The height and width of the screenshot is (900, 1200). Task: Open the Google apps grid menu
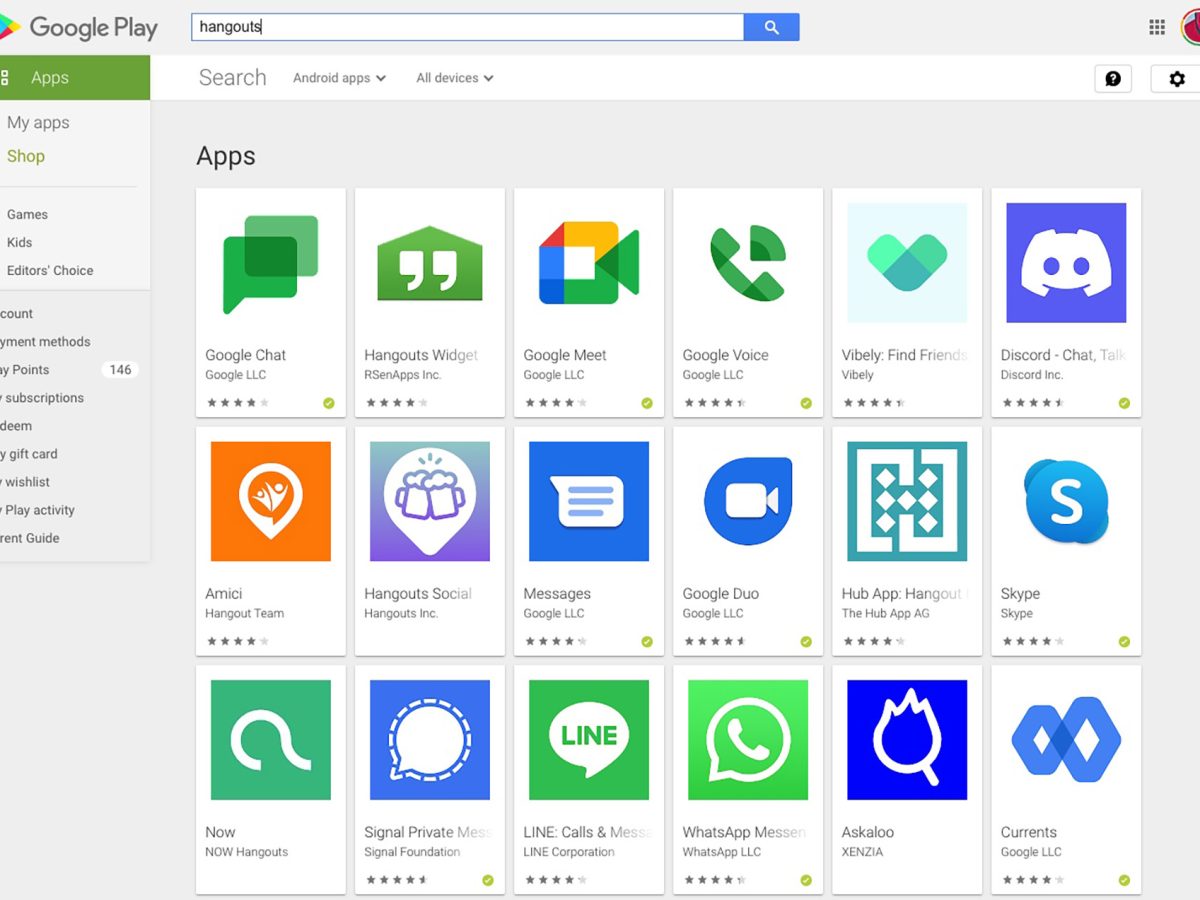1157,27
